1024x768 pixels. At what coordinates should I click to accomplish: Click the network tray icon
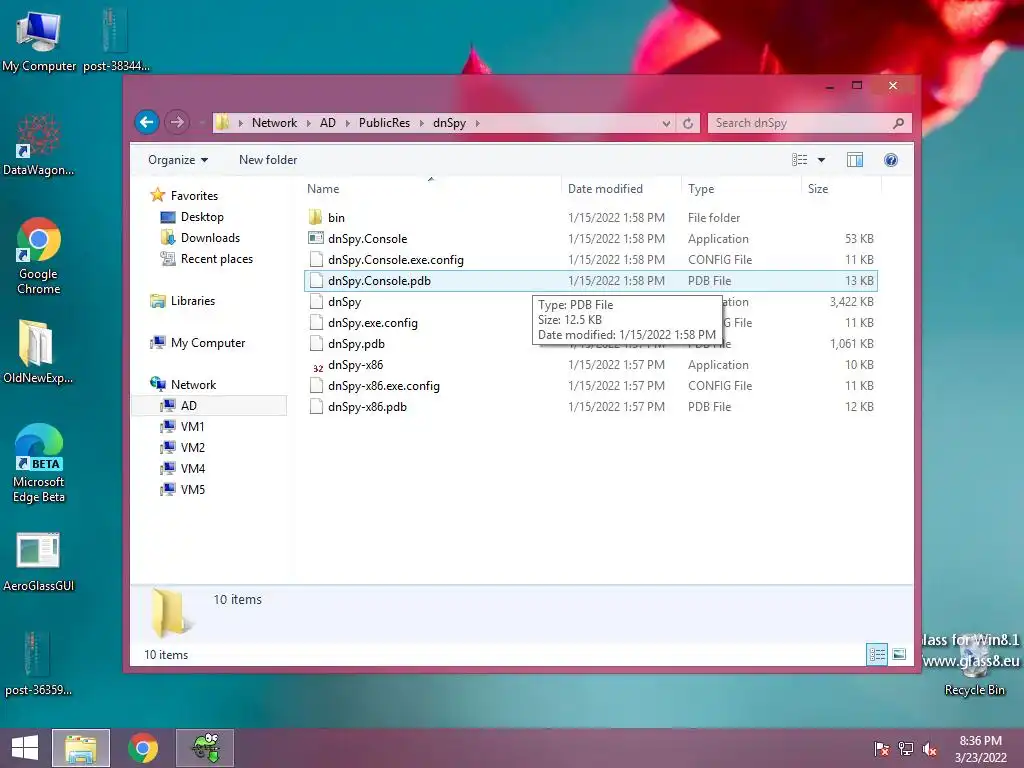point(906,749)
